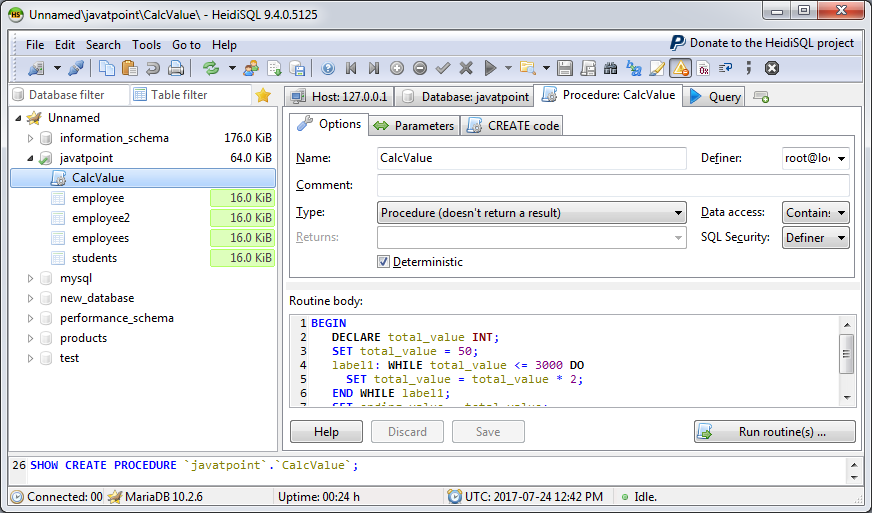The width and height of the screenshot is (872, 513).
Task: Expand the performance_schema database node
Action: [x=31, y=318]
